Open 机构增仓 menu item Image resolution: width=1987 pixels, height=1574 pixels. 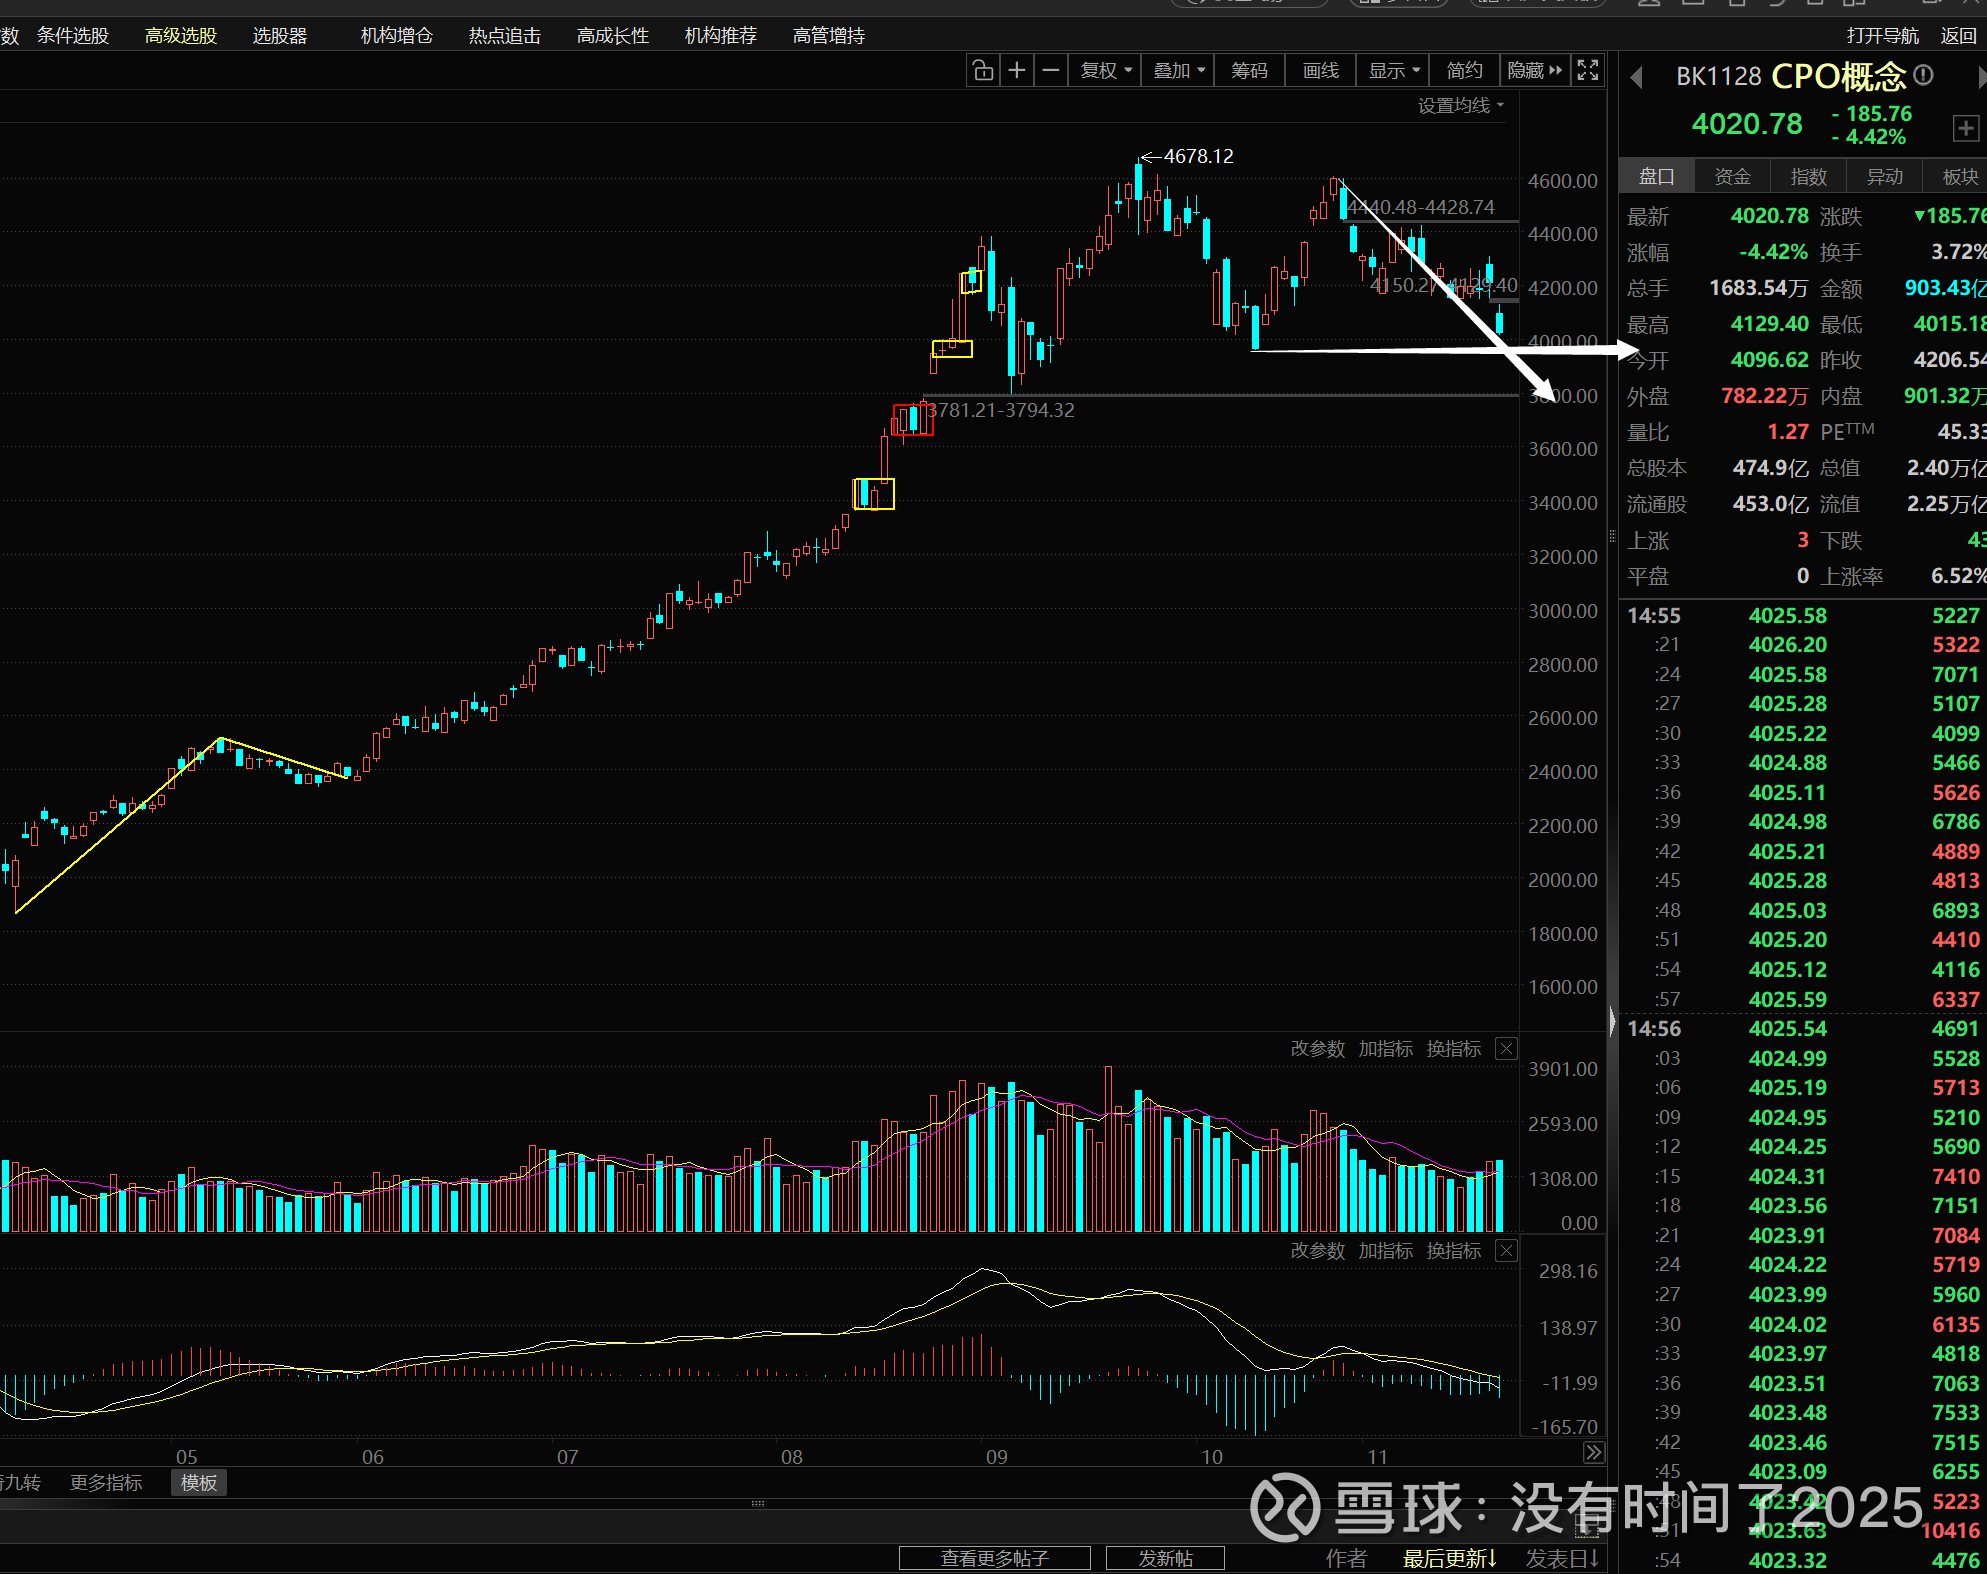point(396,36)
